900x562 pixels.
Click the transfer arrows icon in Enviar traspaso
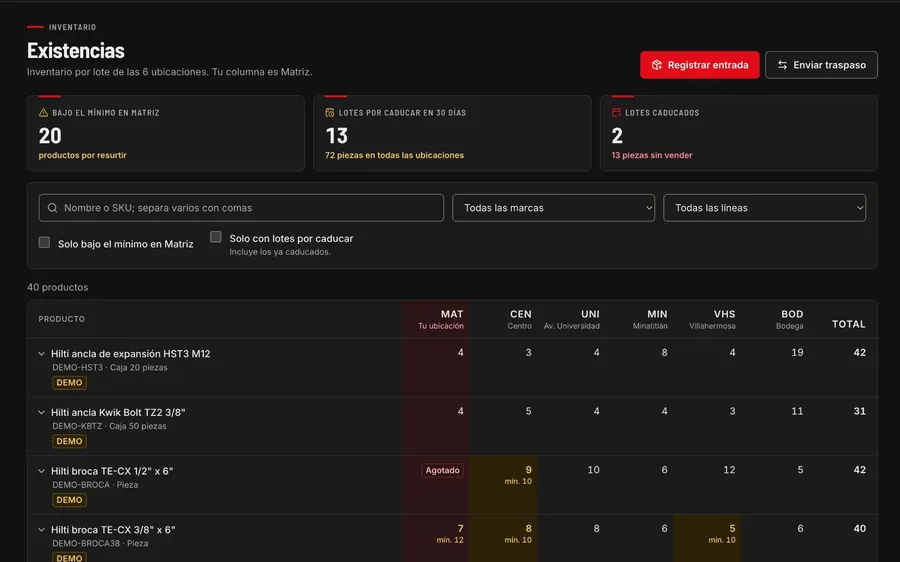782,65
